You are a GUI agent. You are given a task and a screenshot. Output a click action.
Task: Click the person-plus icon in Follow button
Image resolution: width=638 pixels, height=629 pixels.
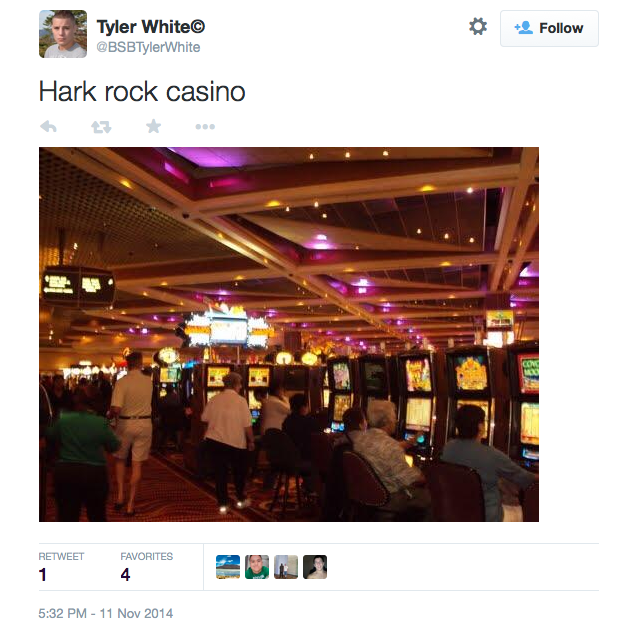523,28
